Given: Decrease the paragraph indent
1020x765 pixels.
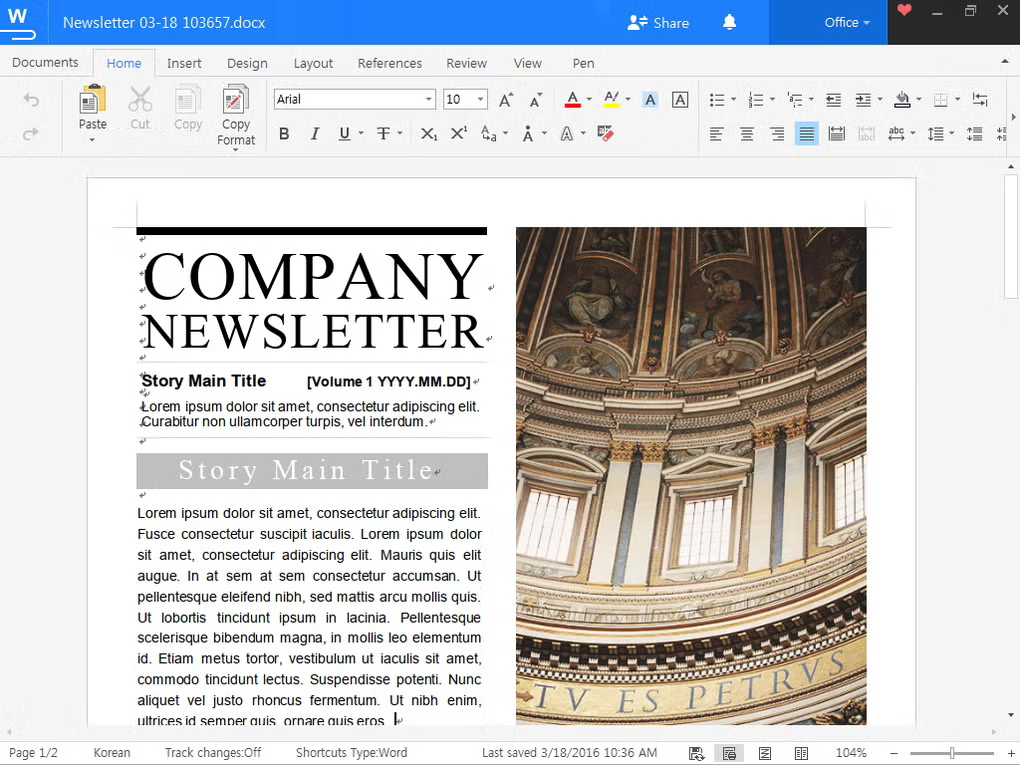Looking at the screenshot, I should 833,100.
